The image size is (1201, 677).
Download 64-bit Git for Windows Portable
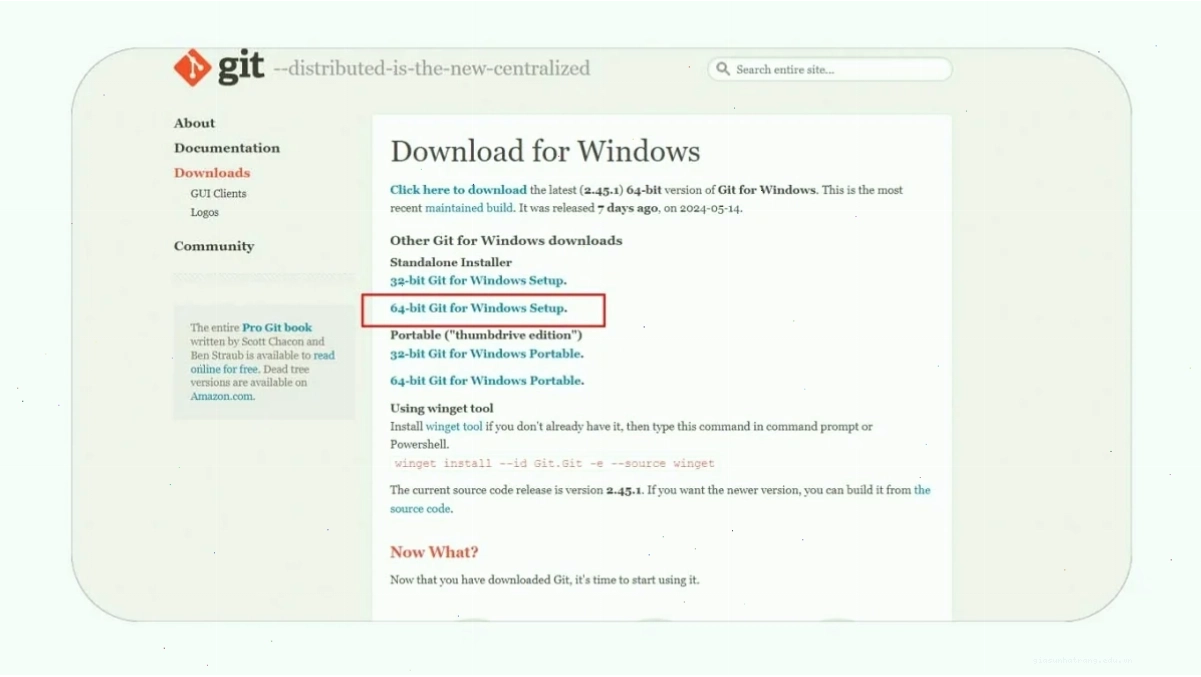(487, 381)
